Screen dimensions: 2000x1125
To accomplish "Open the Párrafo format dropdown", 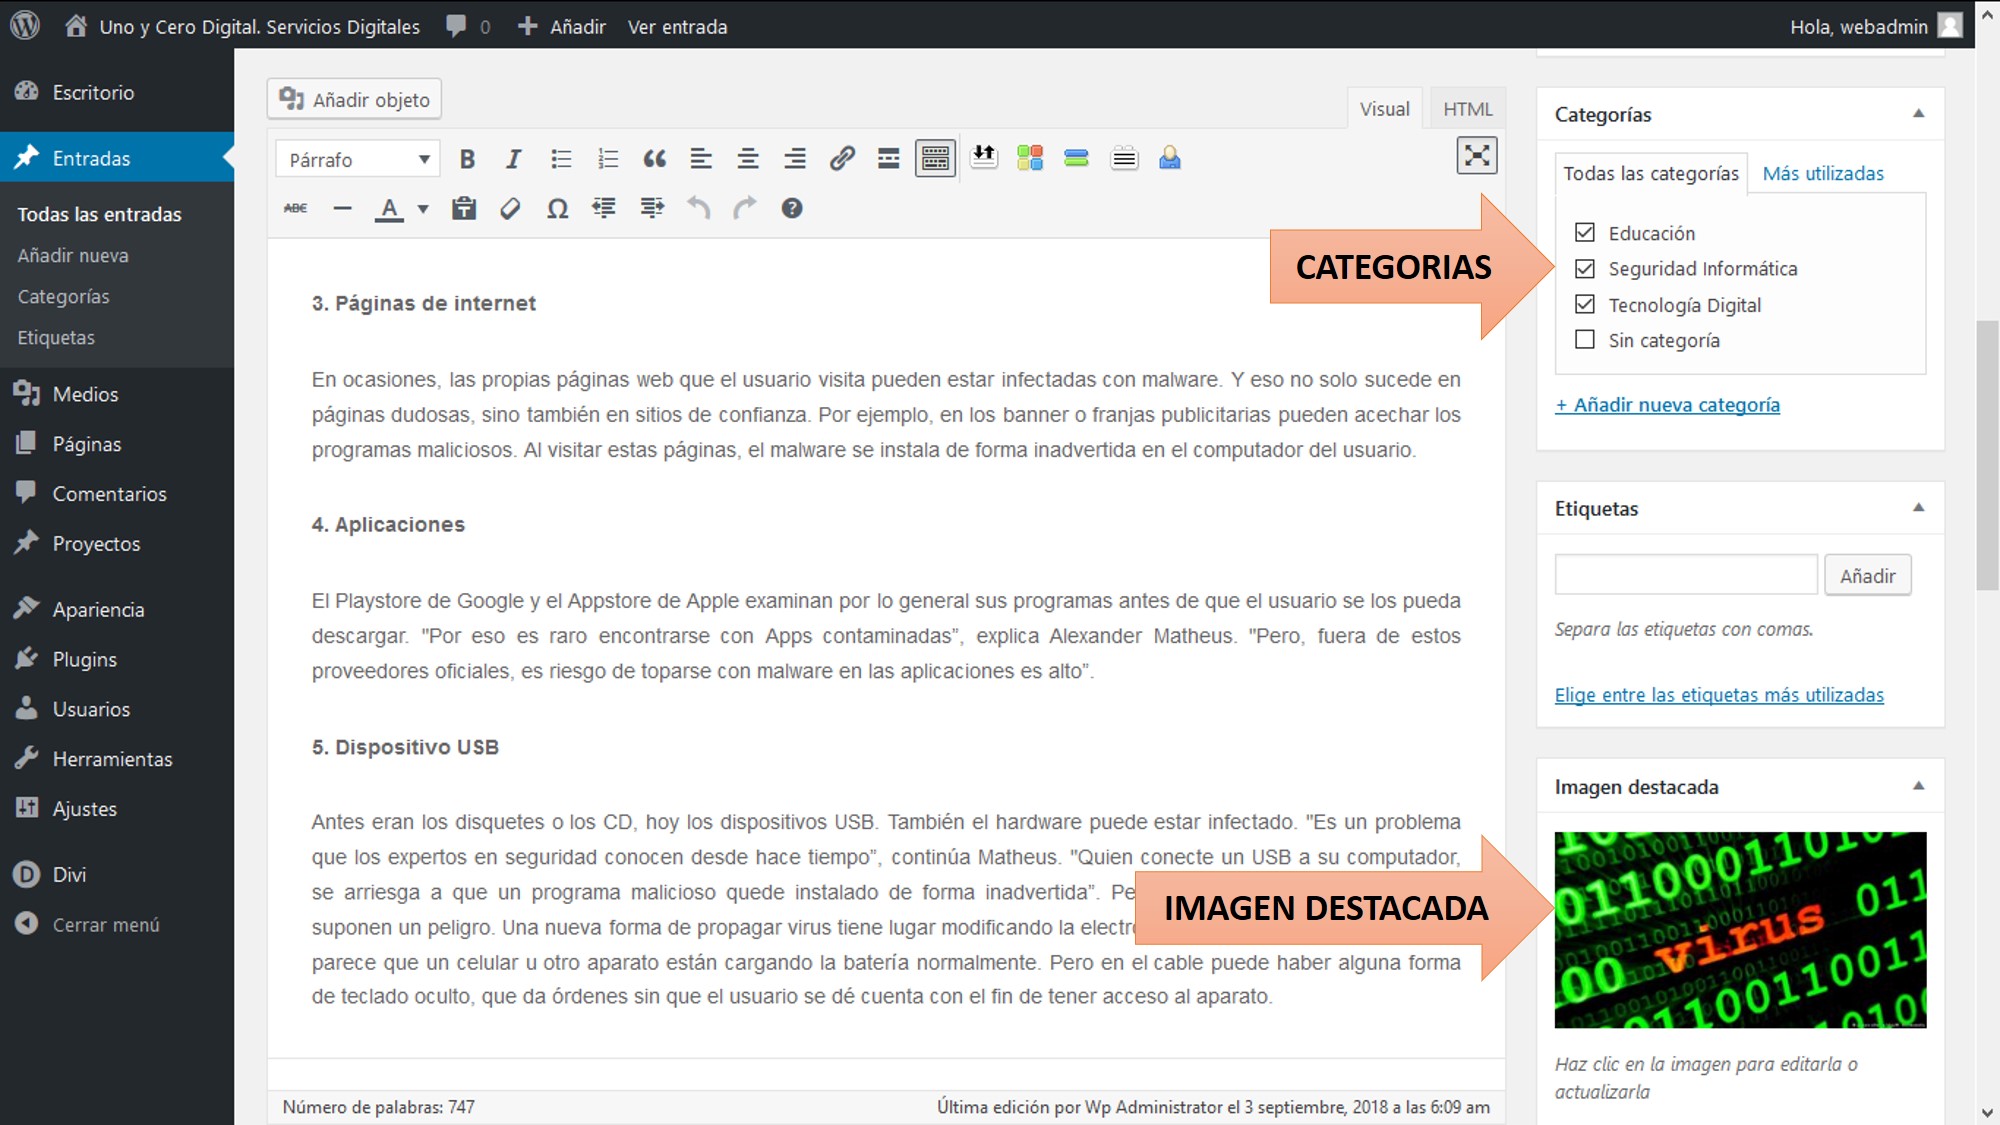I will coord(357,159).
